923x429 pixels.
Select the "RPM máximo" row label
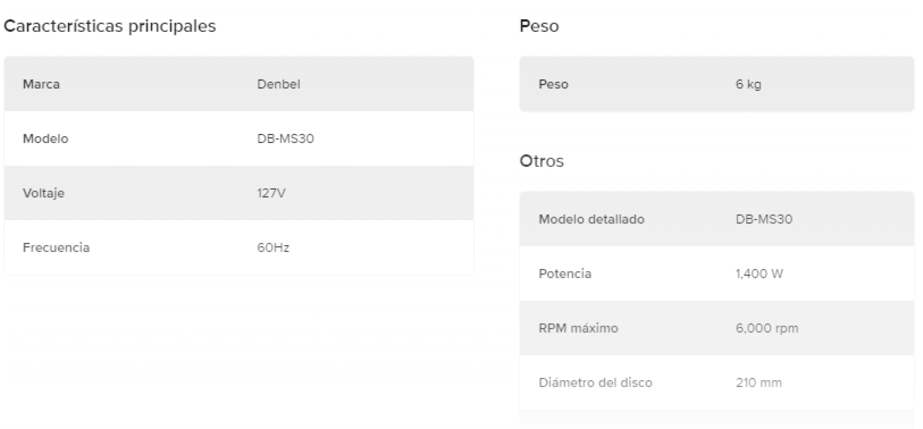click(578, 328)
